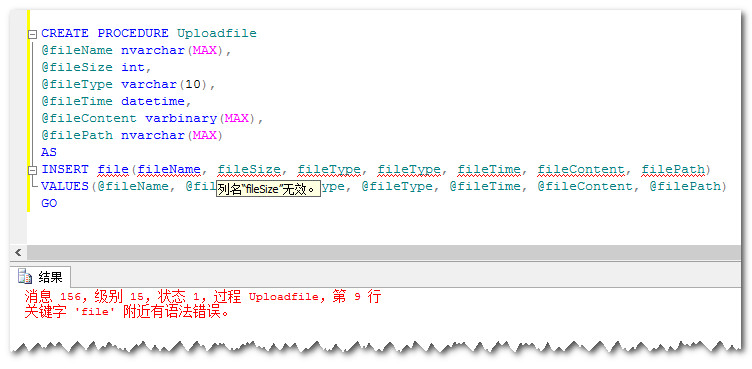Click the tooltip 列名"fileSize"无效。
Viewport: 752px width, 369px height.
268,189
